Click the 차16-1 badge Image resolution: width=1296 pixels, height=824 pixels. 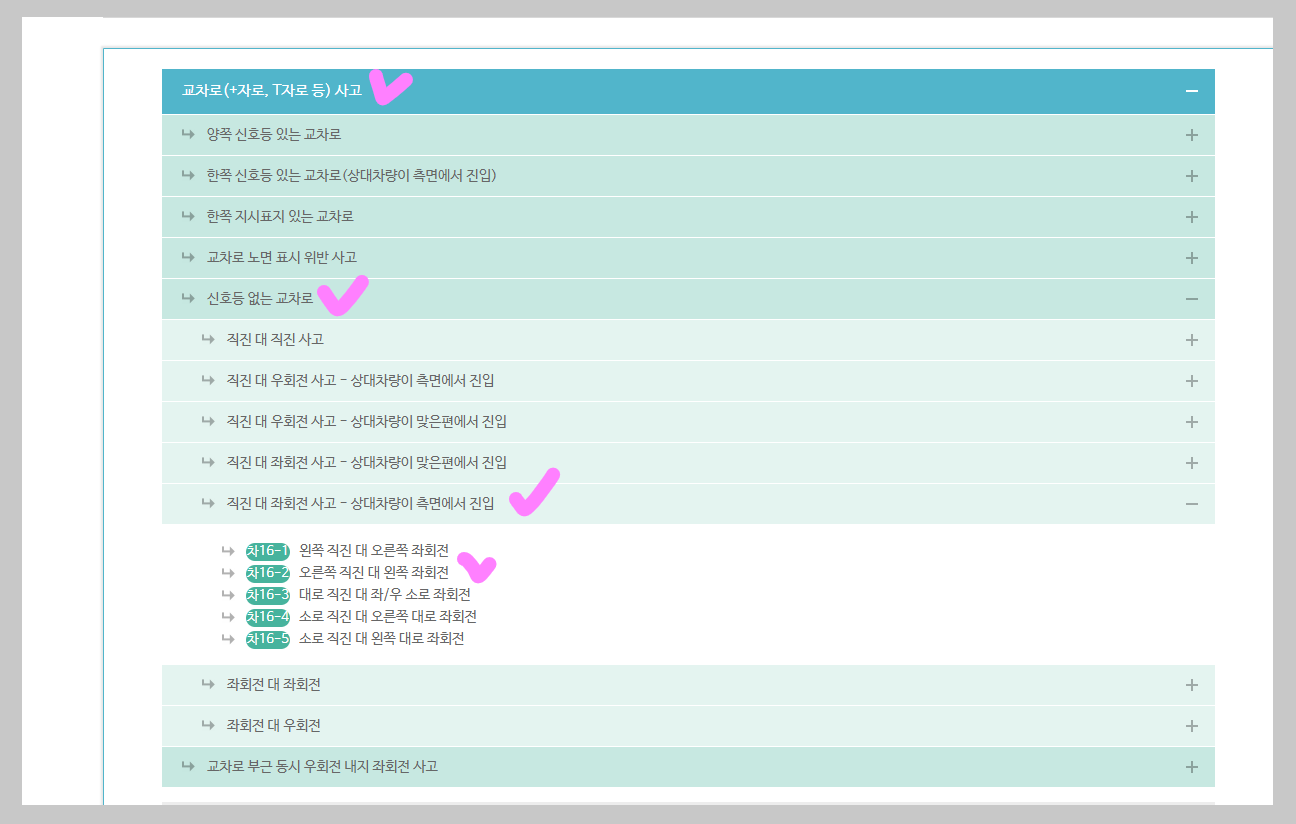268,551
